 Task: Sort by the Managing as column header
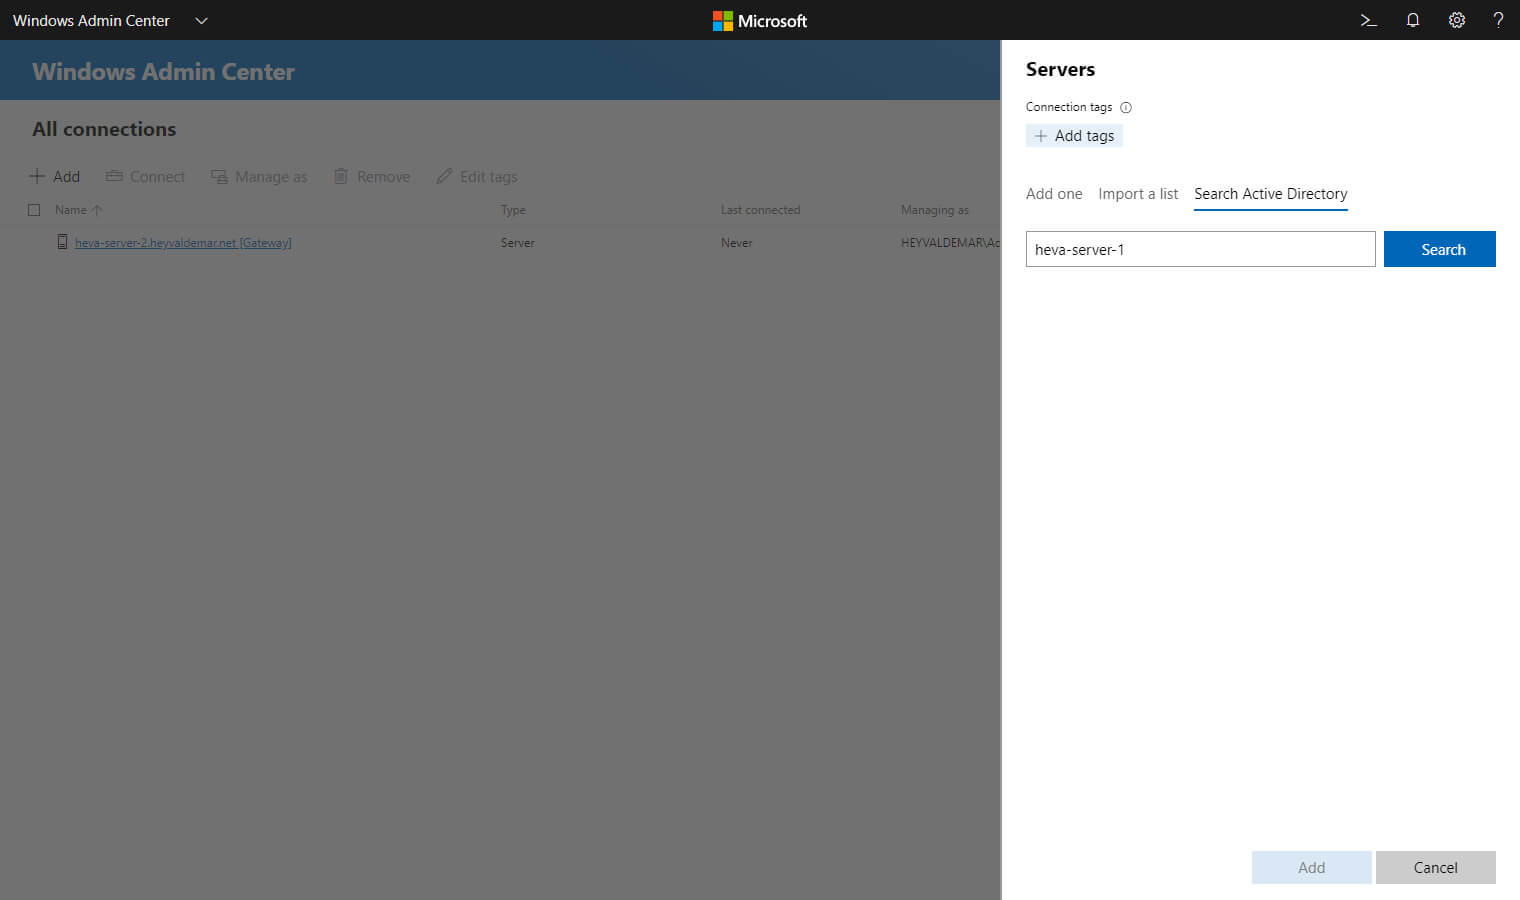935,210
